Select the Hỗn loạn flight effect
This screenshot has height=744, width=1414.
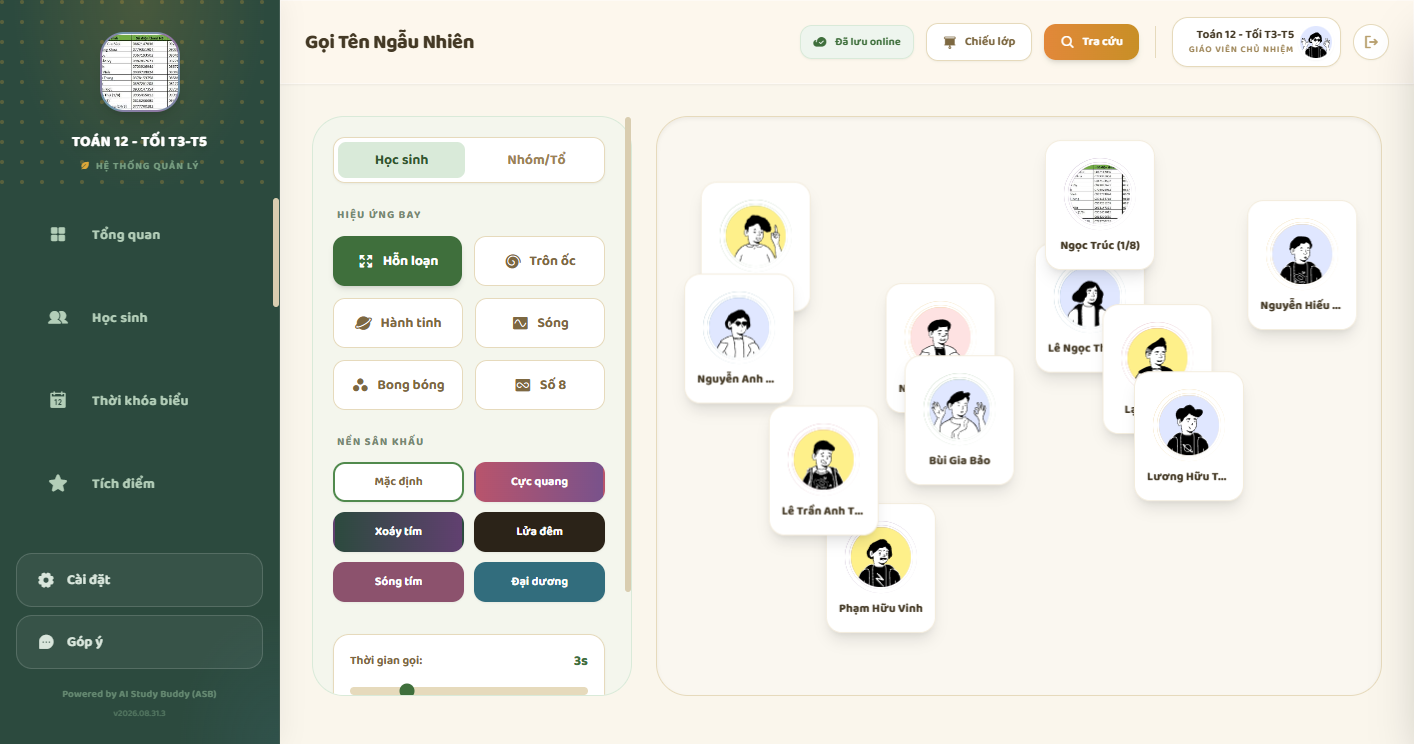[x=398, y=261]
